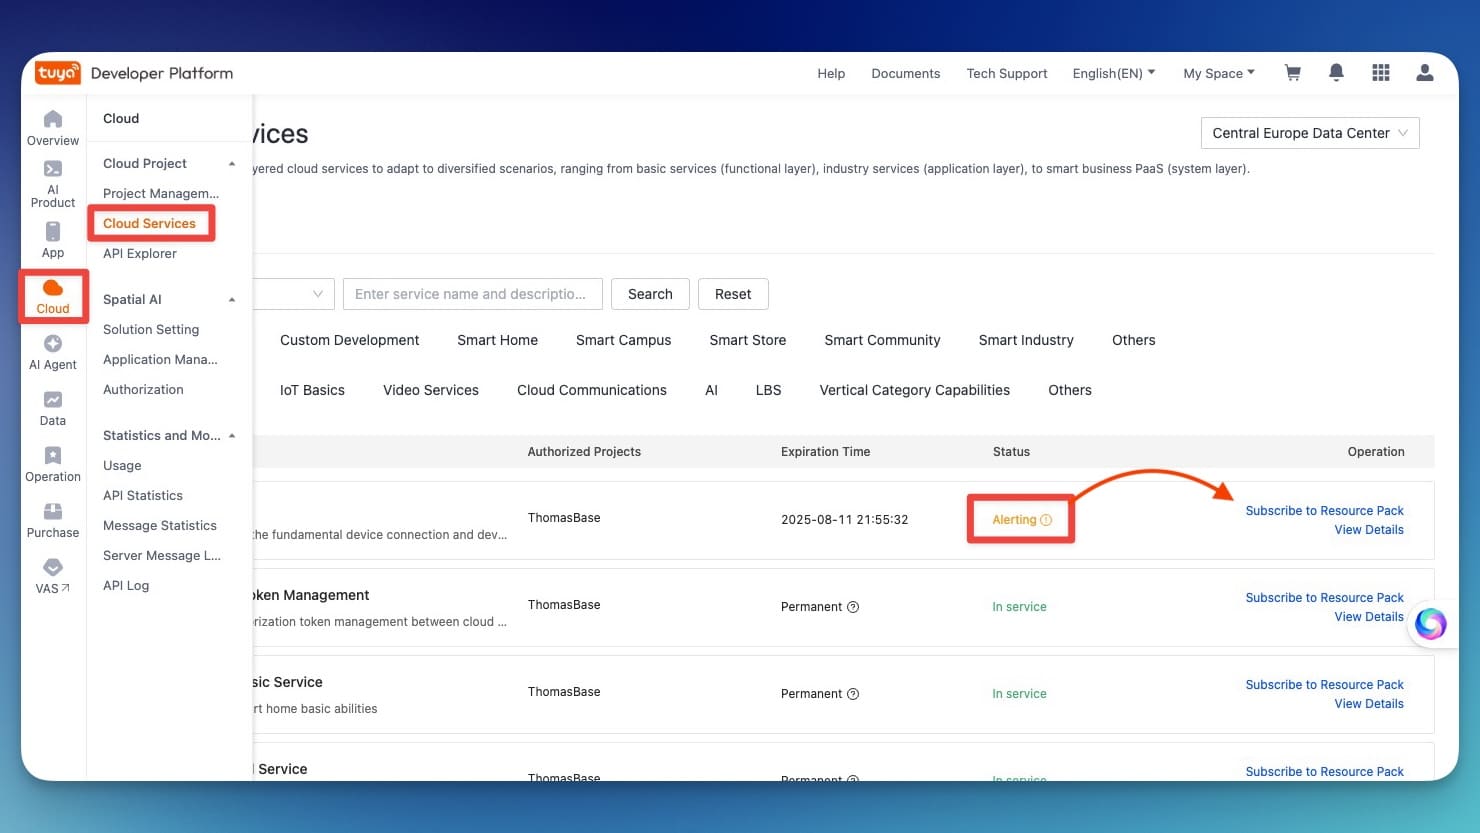
Task: Click the service name search field
Action: 472,294
